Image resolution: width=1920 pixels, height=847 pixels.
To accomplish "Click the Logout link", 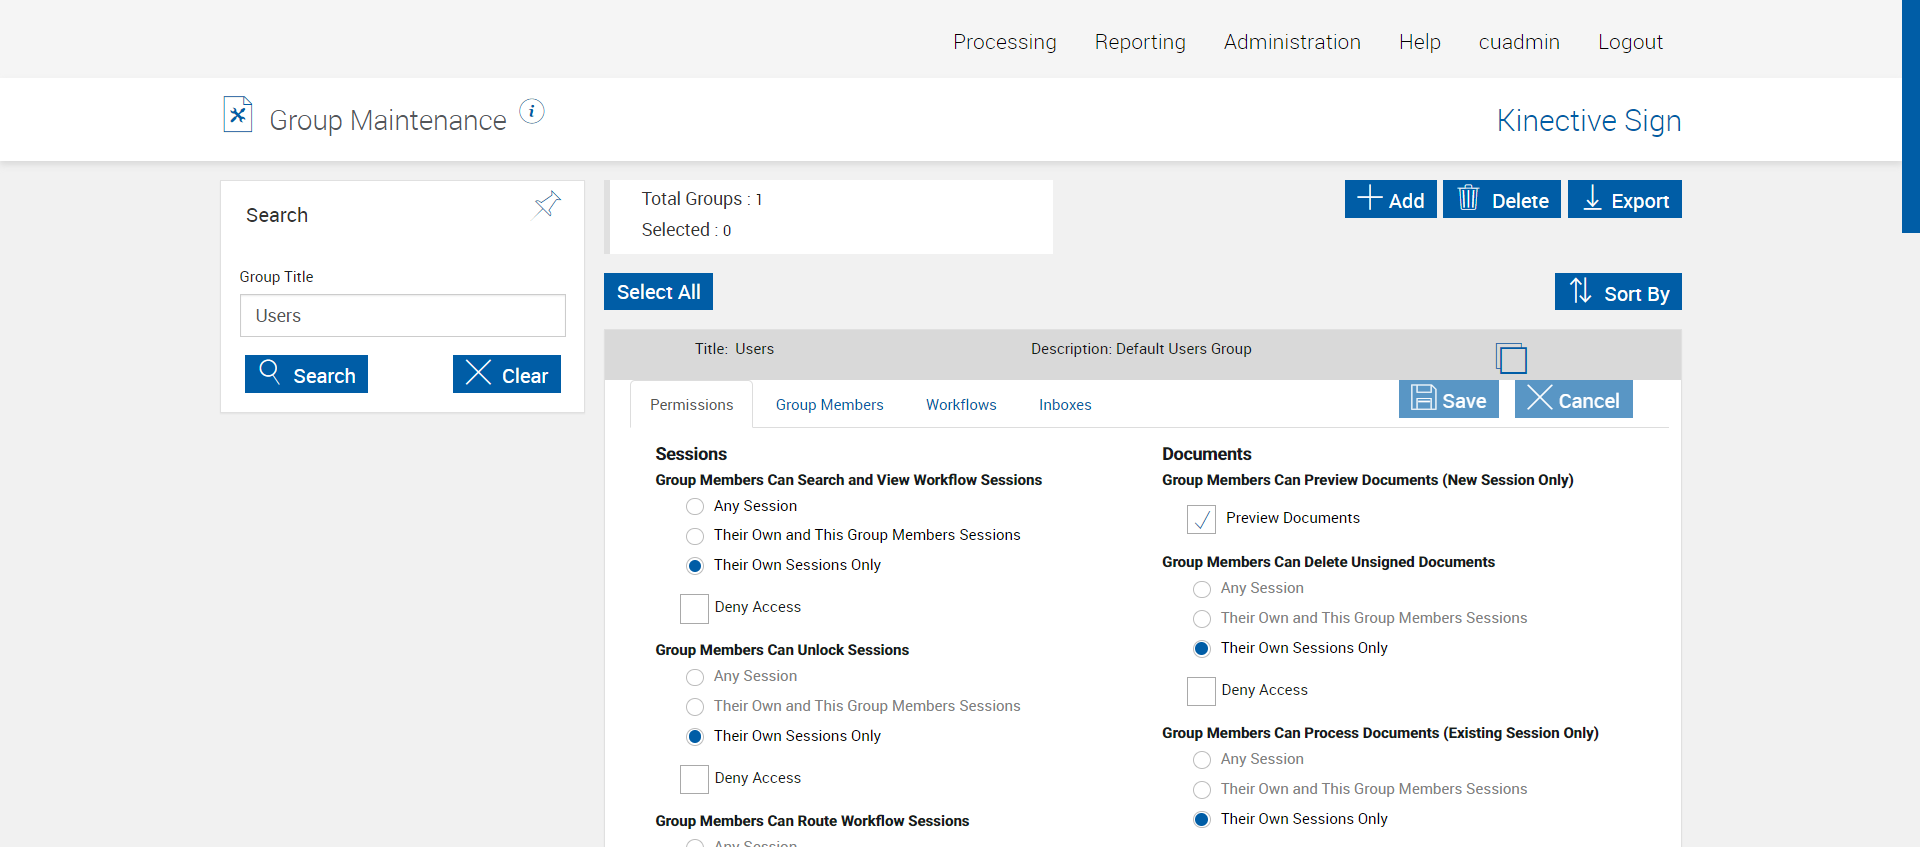I will click(x=1630, y=42).
